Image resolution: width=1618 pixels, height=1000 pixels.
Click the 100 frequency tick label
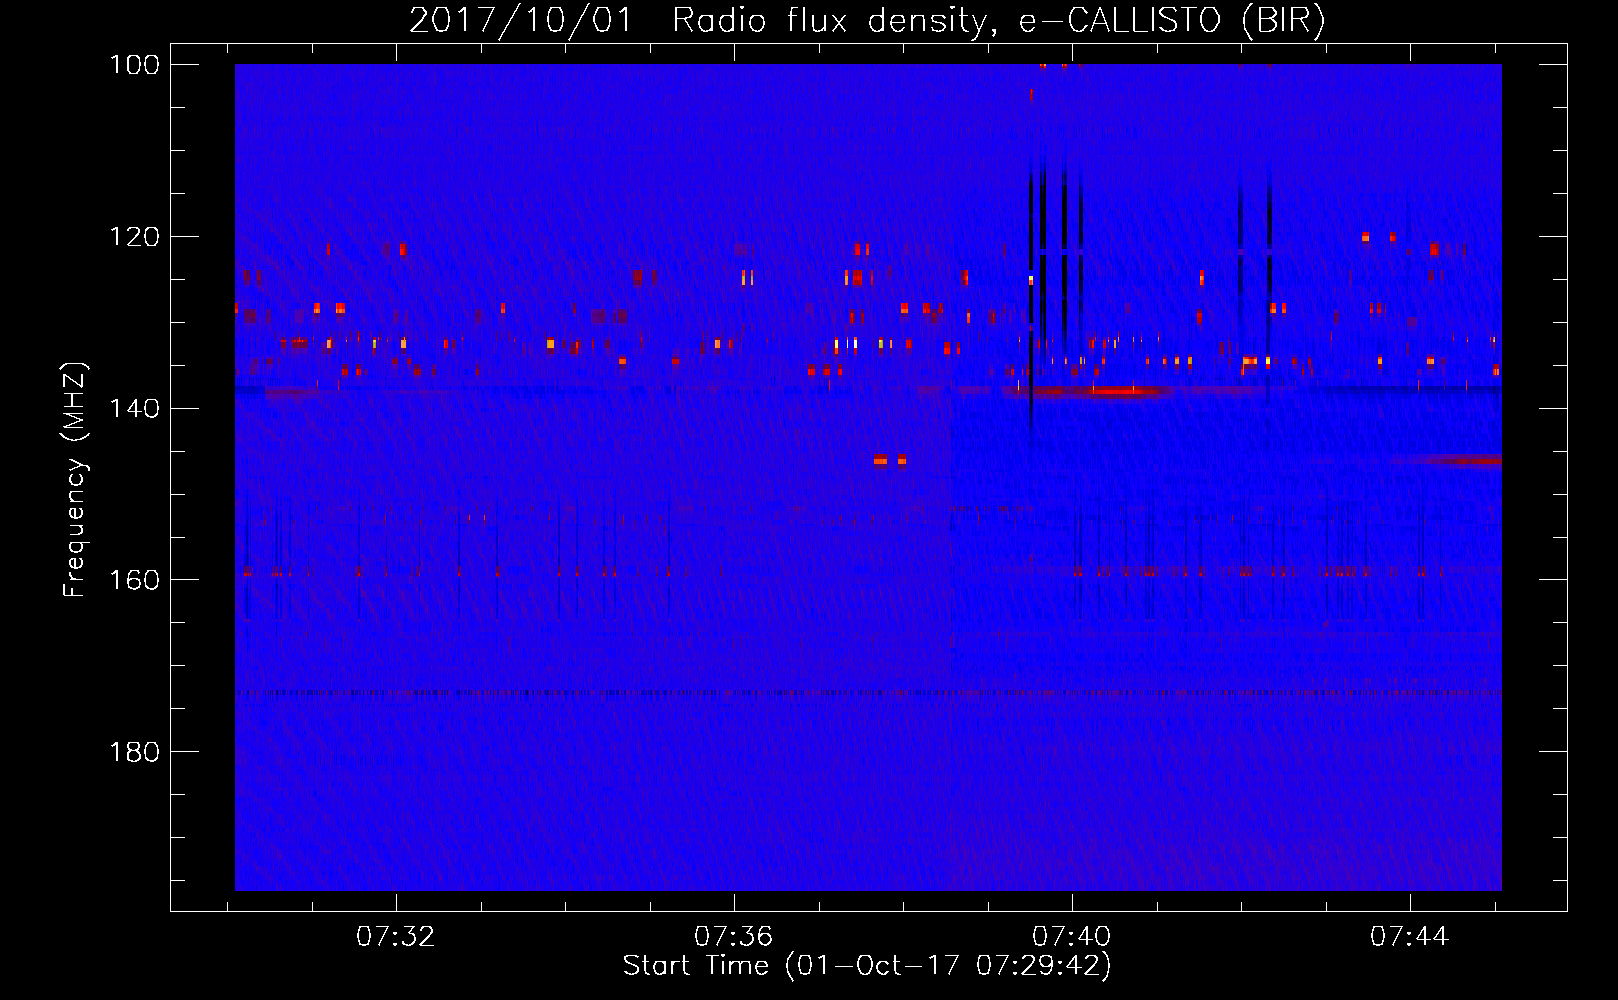pos(135,65)
